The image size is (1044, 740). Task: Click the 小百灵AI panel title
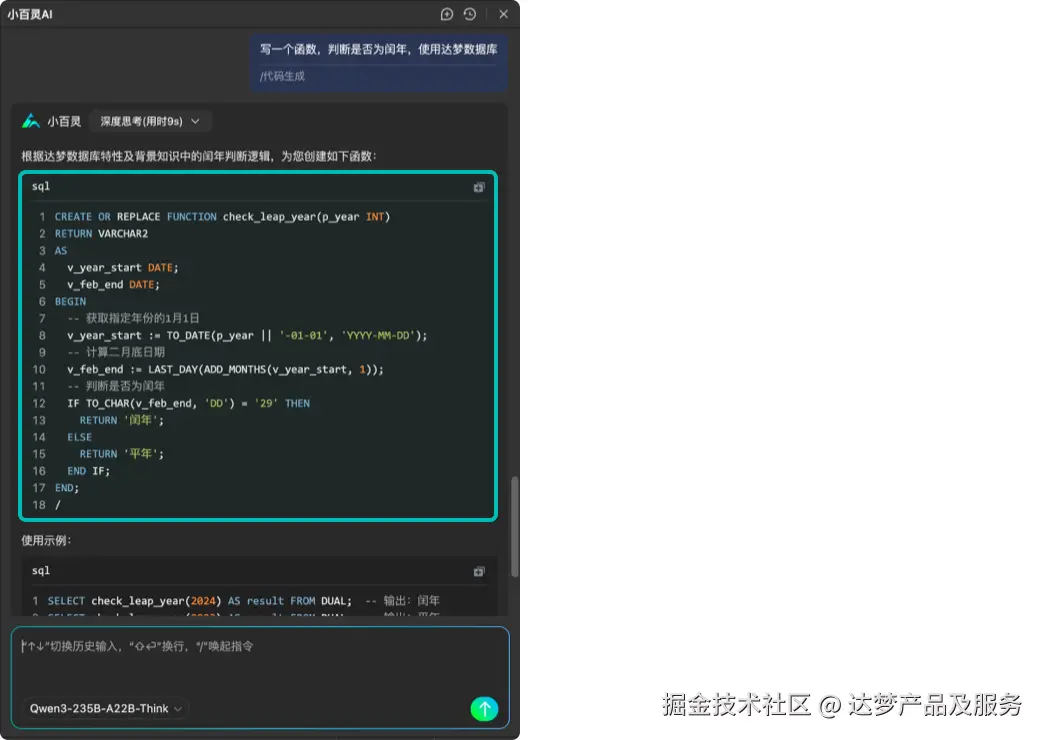(x=30, y=14)
